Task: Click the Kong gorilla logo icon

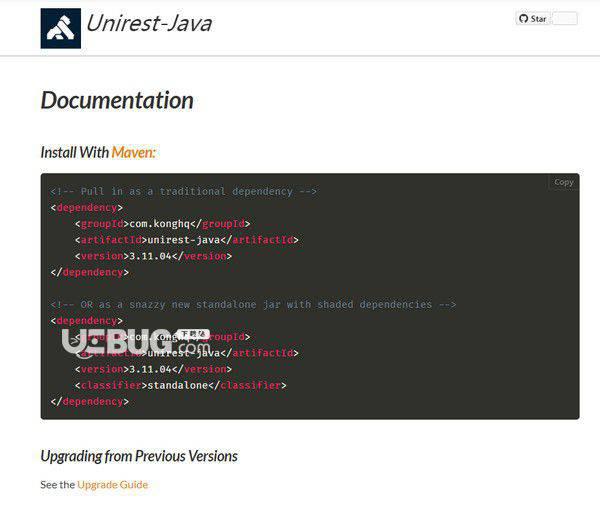Action: tap(60, 28)
